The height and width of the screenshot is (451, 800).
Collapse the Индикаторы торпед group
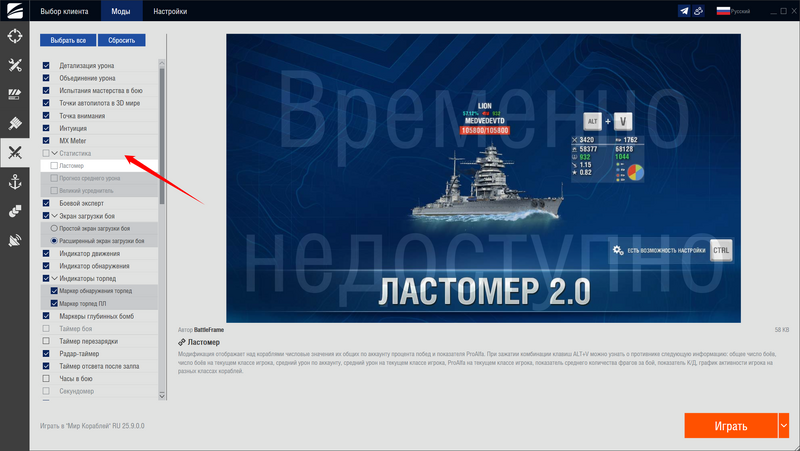tap(55, 279)
